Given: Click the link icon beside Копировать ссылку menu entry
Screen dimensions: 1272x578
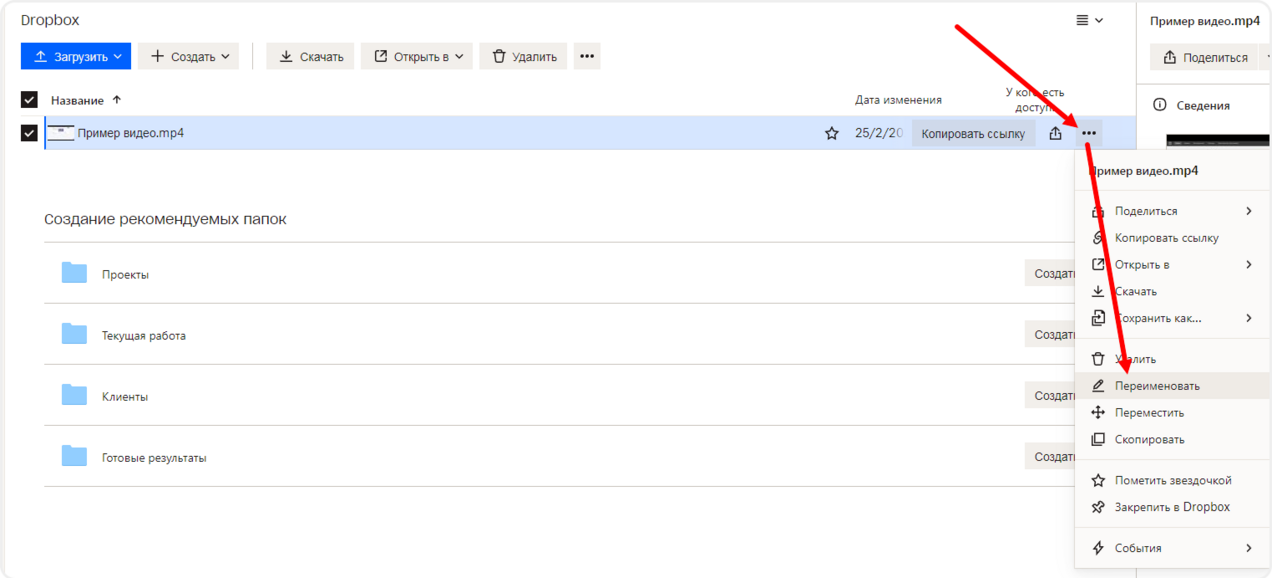Looking at the screenshot, I should 1098,238.
